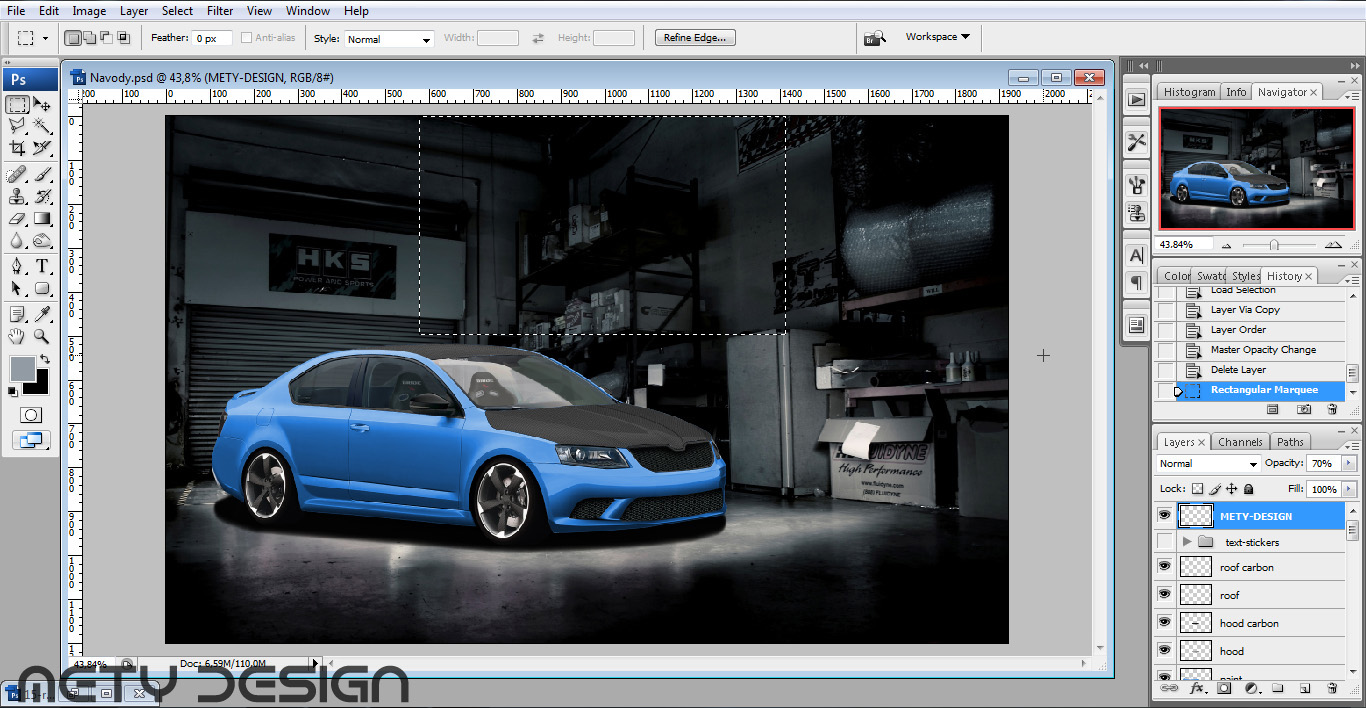The image size is (1366, 708).
Task: Open the Workspace dropdown
Action: [937, 37]
